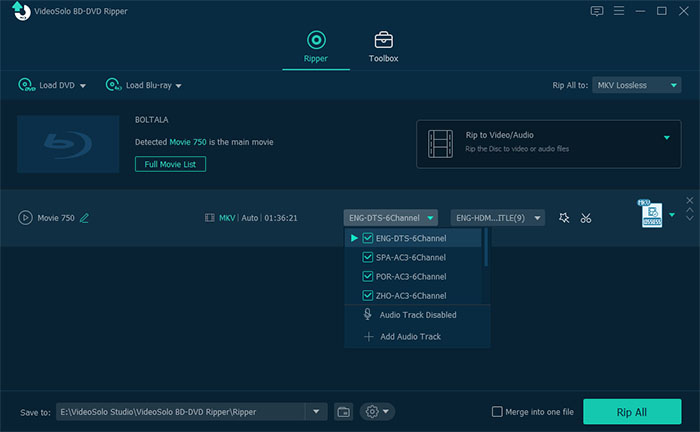
Task: Select the SPA-AC3-6Channel track label
Action: tap(411, 258)
